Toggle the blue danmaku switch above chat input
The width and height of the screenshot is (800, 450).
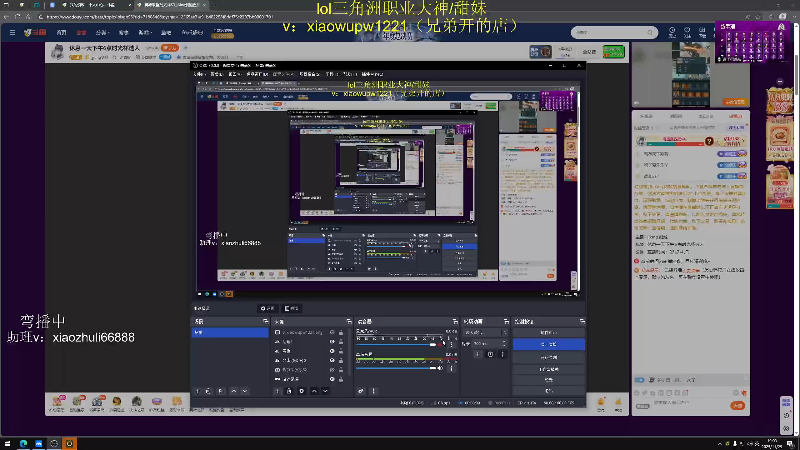(639, 380)
